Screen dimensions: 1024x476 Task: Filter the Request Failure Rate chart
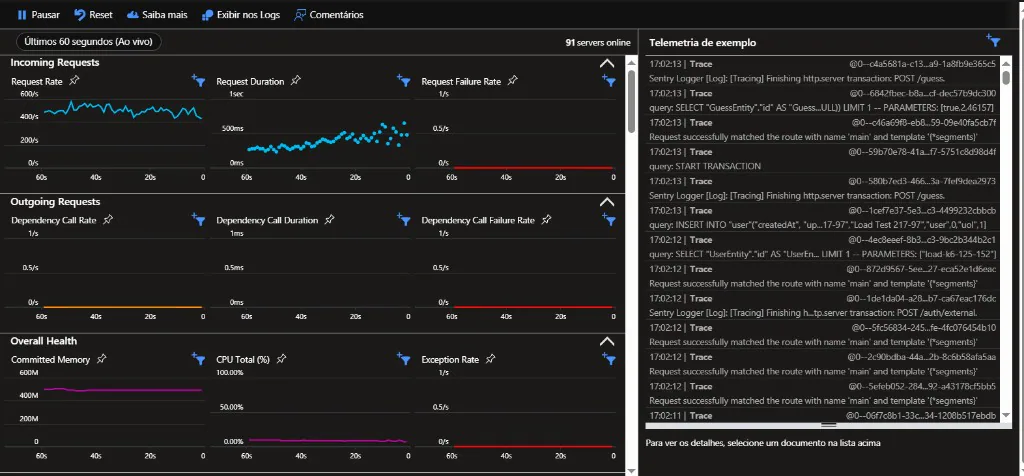click(x=609, y=80)
